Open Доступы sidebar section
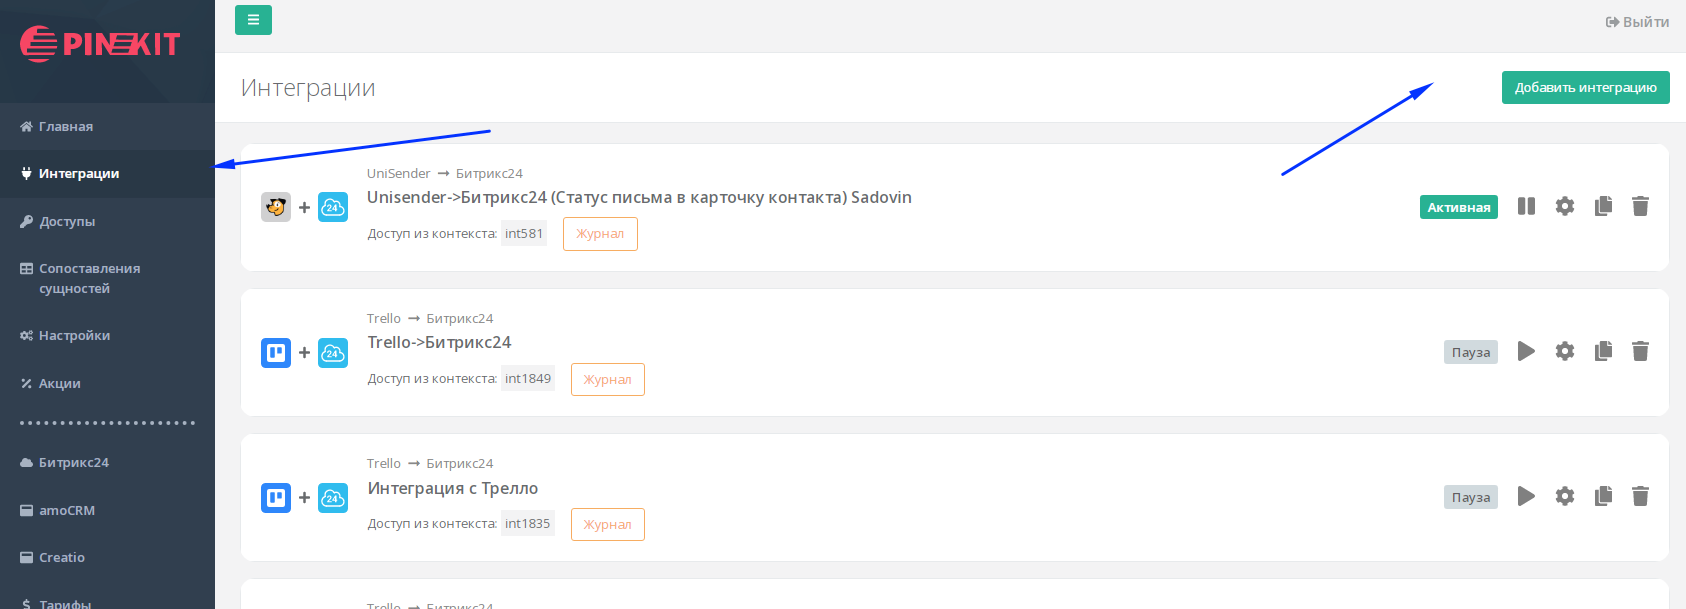This screenshot has width=1686, height=609. click(x=67, y=222)
